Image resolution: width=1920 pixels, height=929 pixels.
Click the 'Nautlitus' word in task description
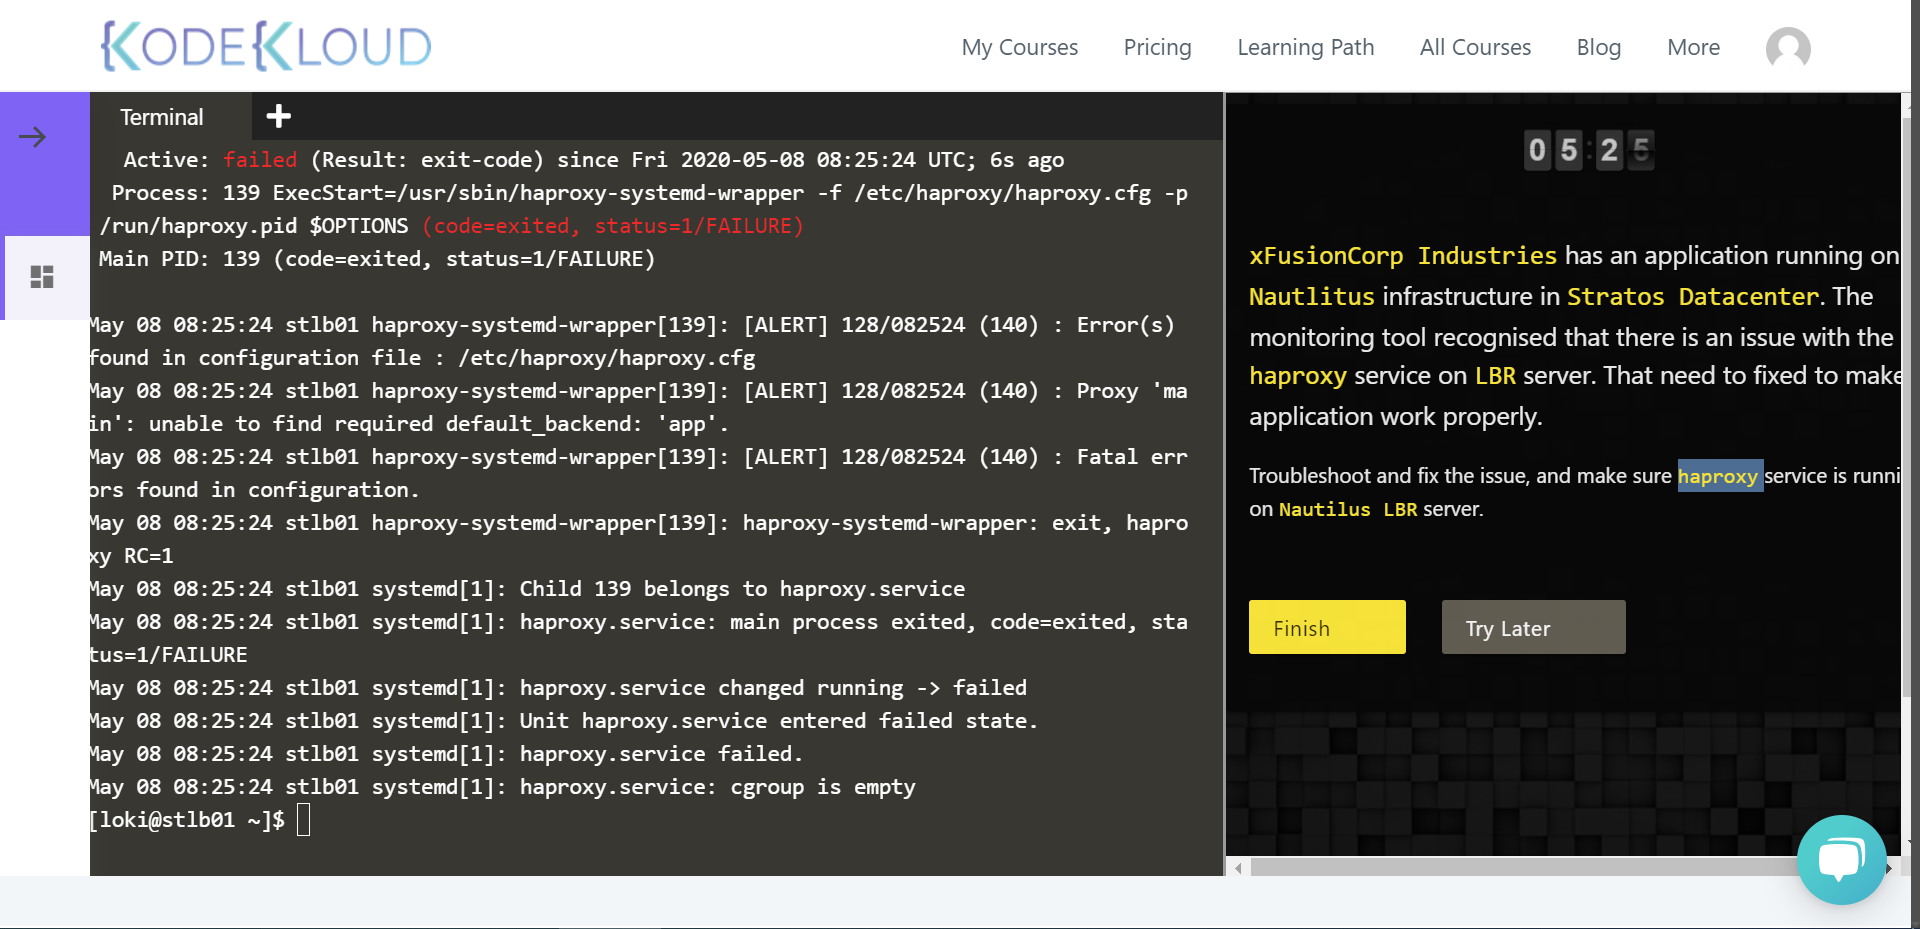[1312, 297]
